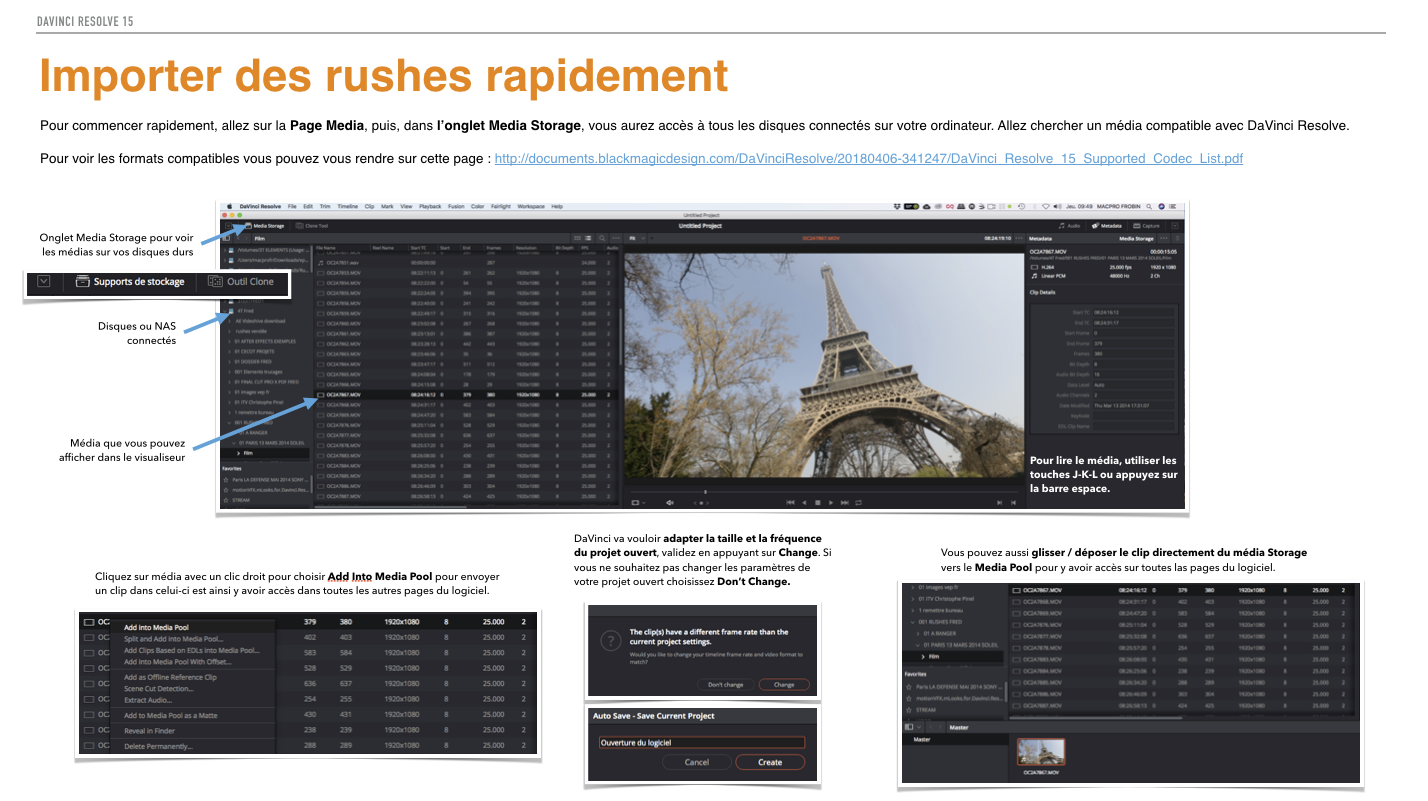Open the Playback menu in menu bar
Screen dimensions: 1428x801
429,206
